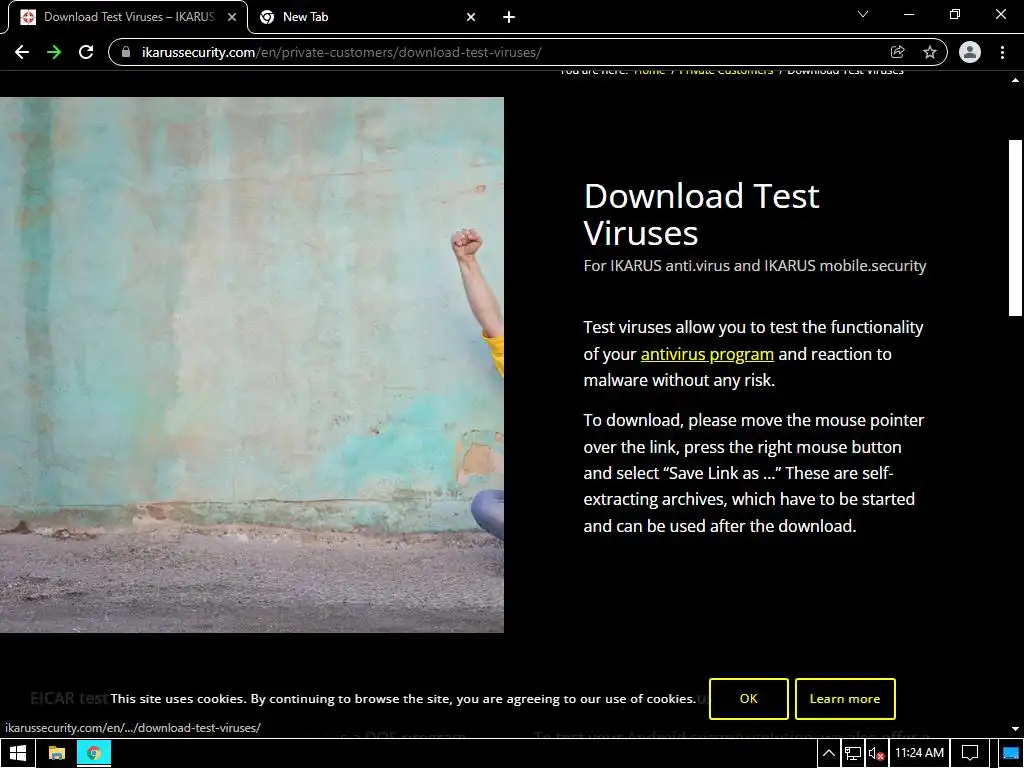Screen dimensions: 1024x768
Task: Follow the antivirus program link
Action: (x=707, y=354)
